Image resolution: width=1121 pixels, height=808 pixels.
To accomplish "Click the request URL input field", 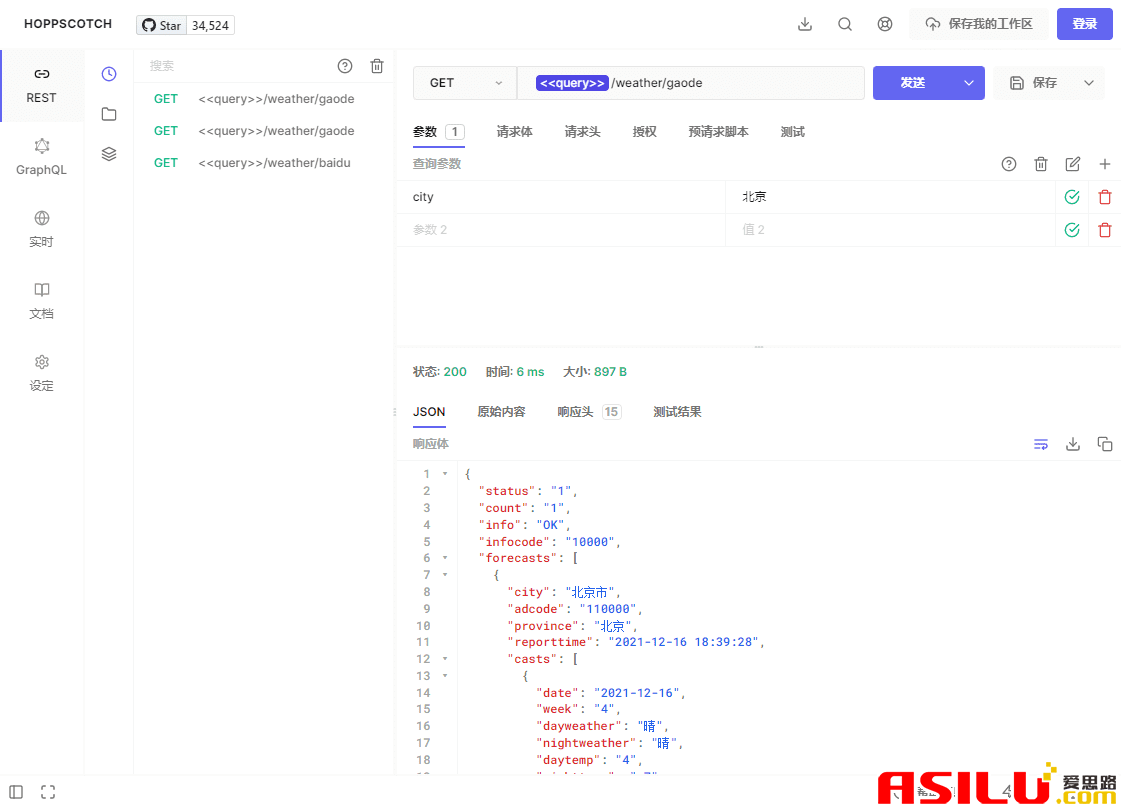I will click(x=691, y=83).
